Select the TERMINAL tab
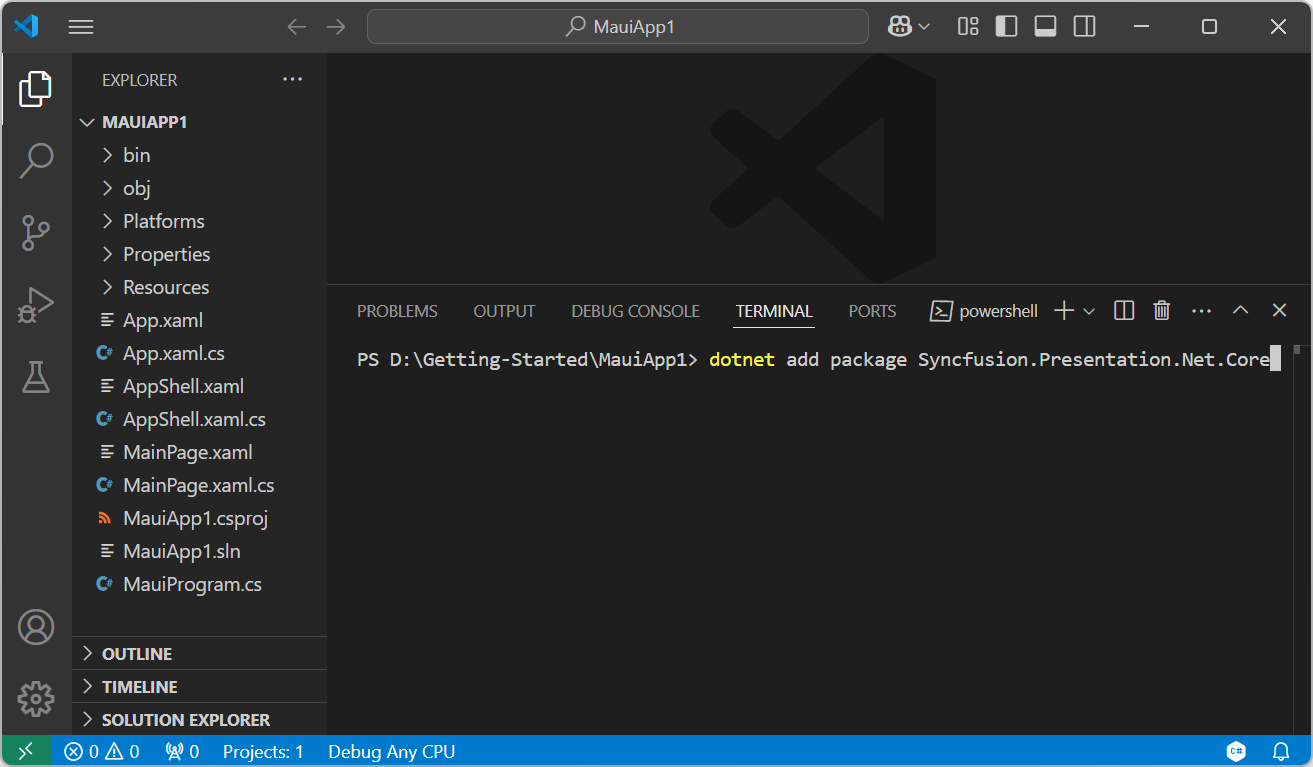Screen dimensions: 1313x767 coord(774,311)
